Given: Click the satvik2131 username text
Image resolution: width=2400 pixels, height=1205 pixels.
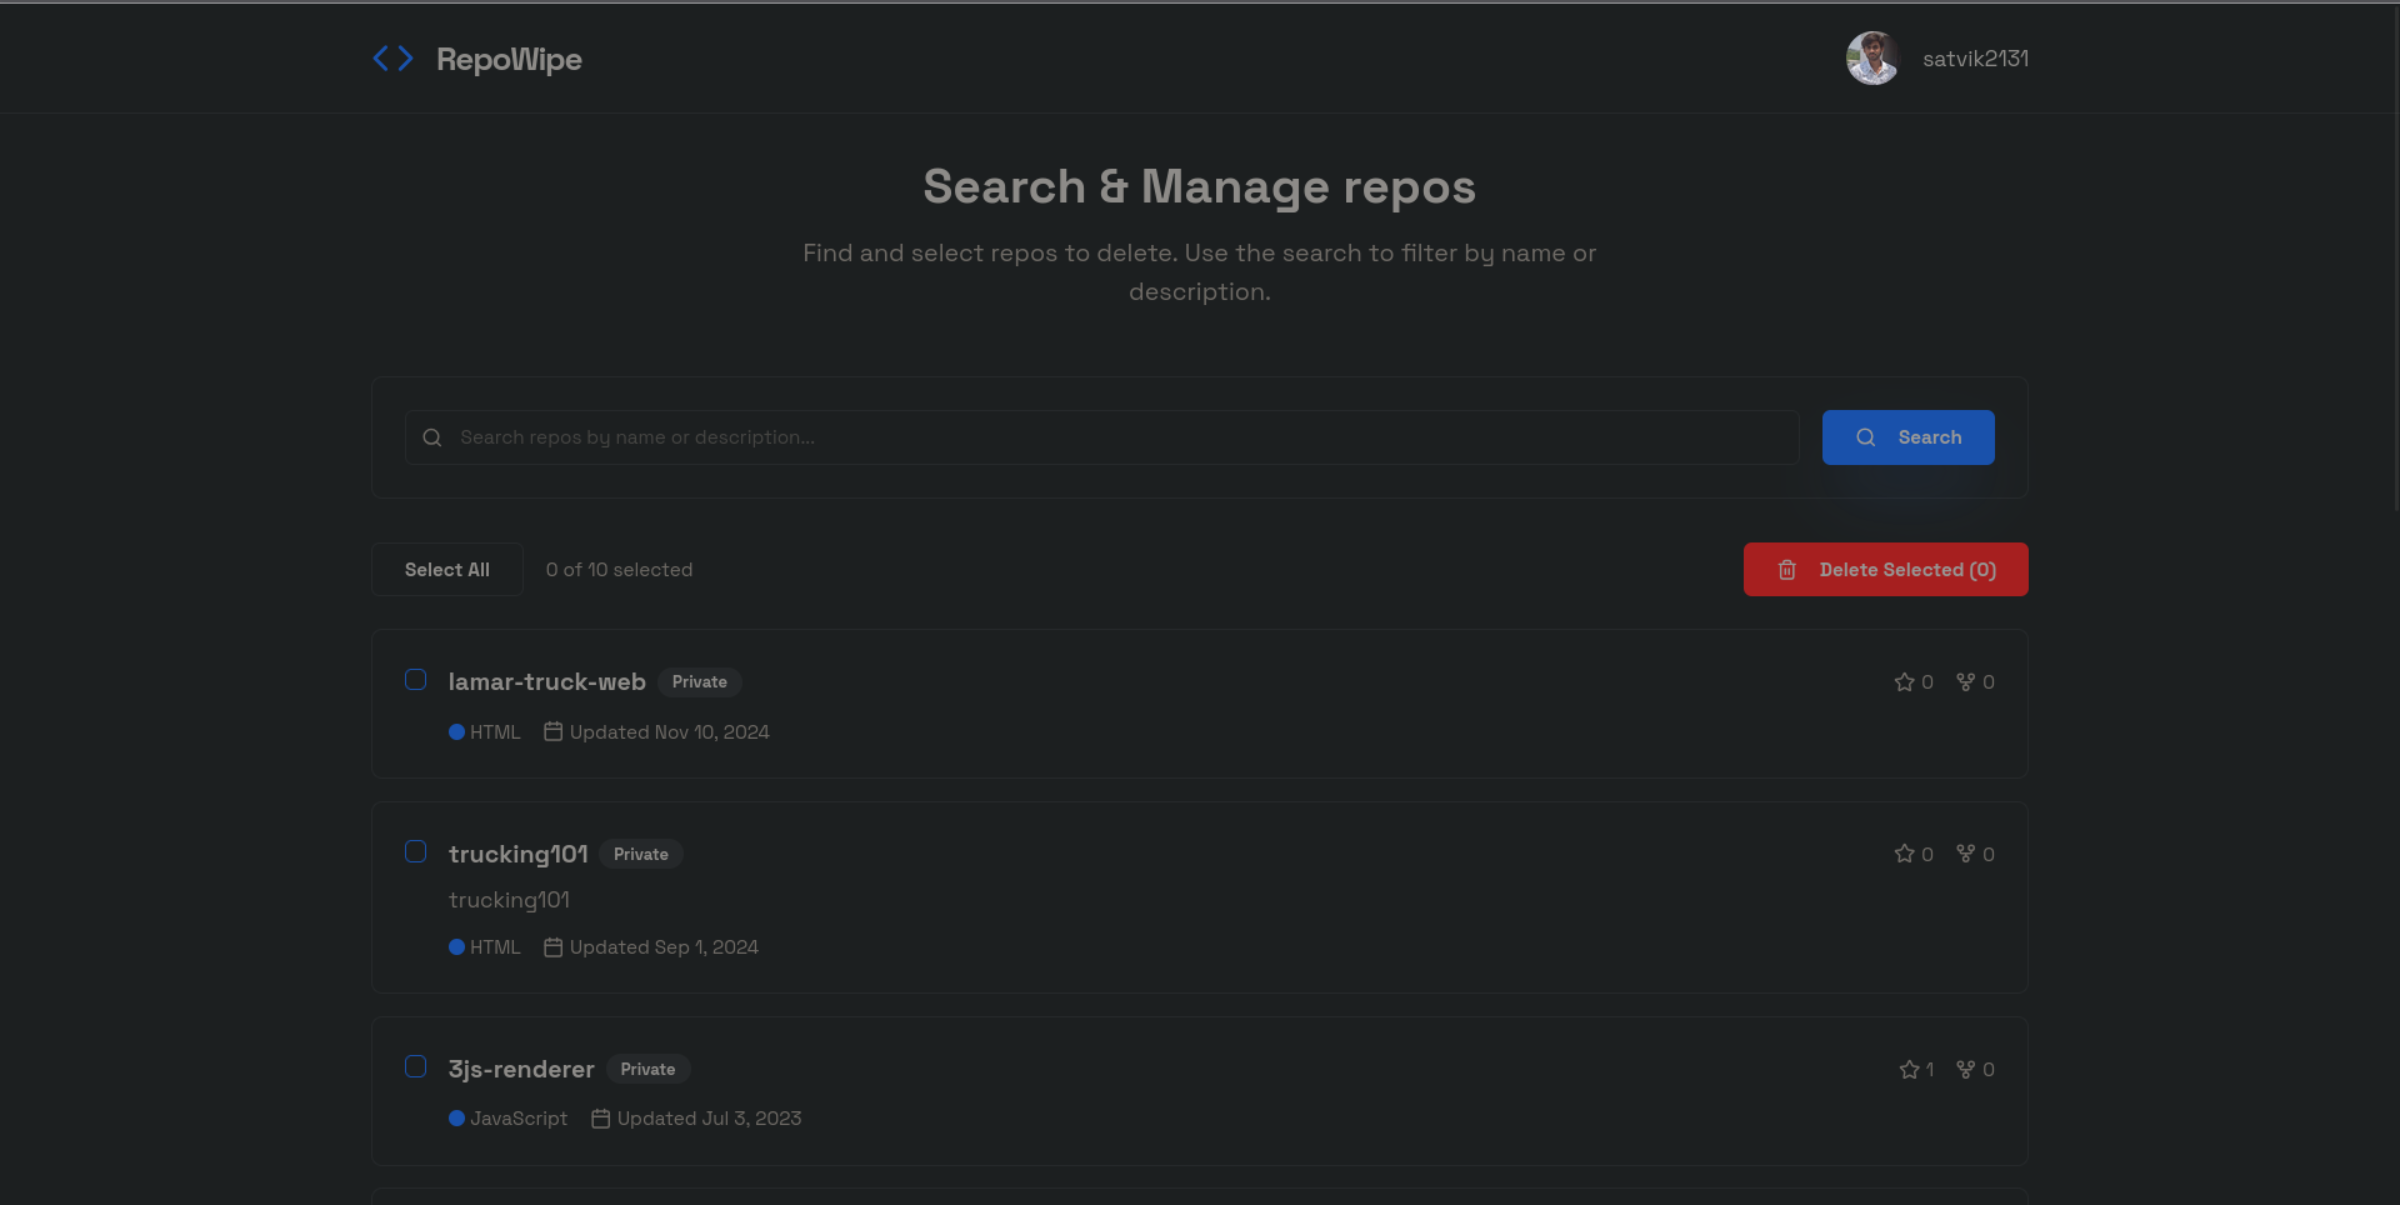Looking at the screenshot, I should click(1975, 59).
